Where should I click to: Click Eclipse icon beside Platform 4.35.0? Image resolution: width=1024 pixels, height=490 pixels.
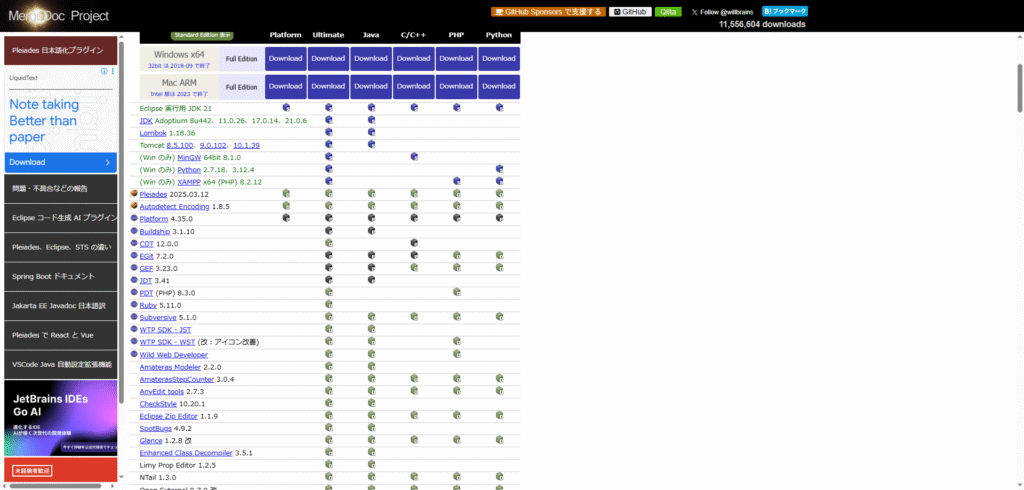(134, 218)
